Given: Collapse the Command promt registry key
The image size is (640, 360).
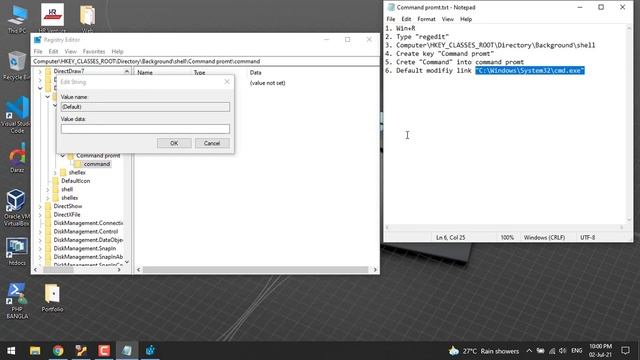Looking at the screenshot, I should 62,156.
